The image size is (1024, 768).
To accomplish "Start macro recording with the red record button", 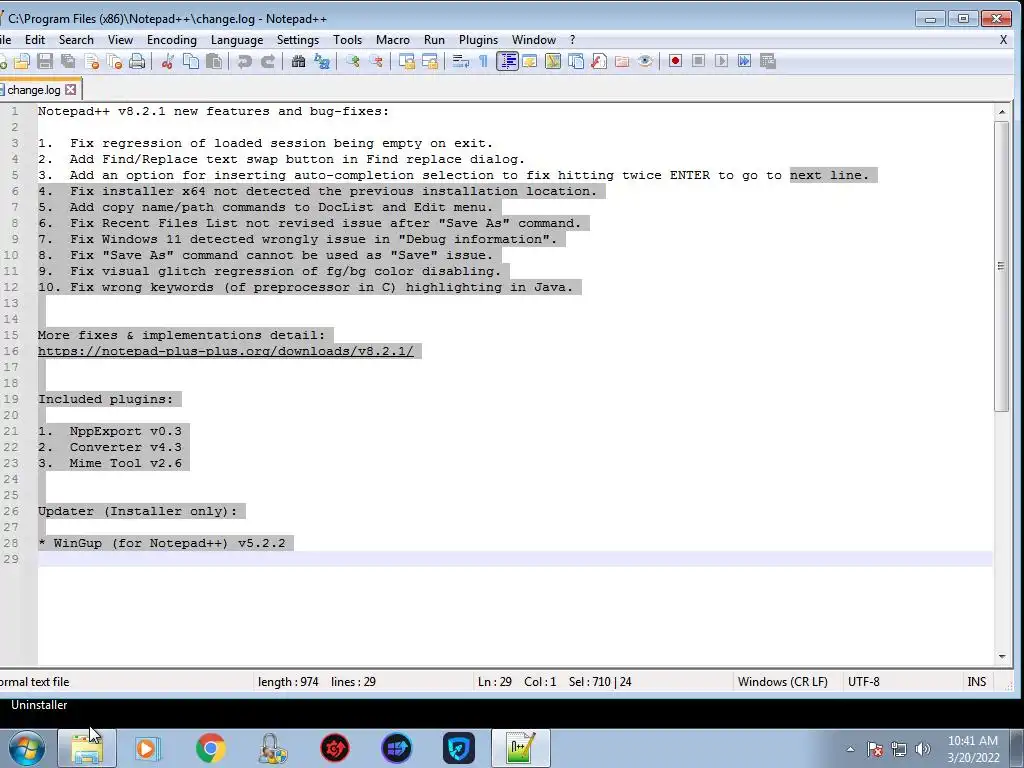I will tap(675, 61).
